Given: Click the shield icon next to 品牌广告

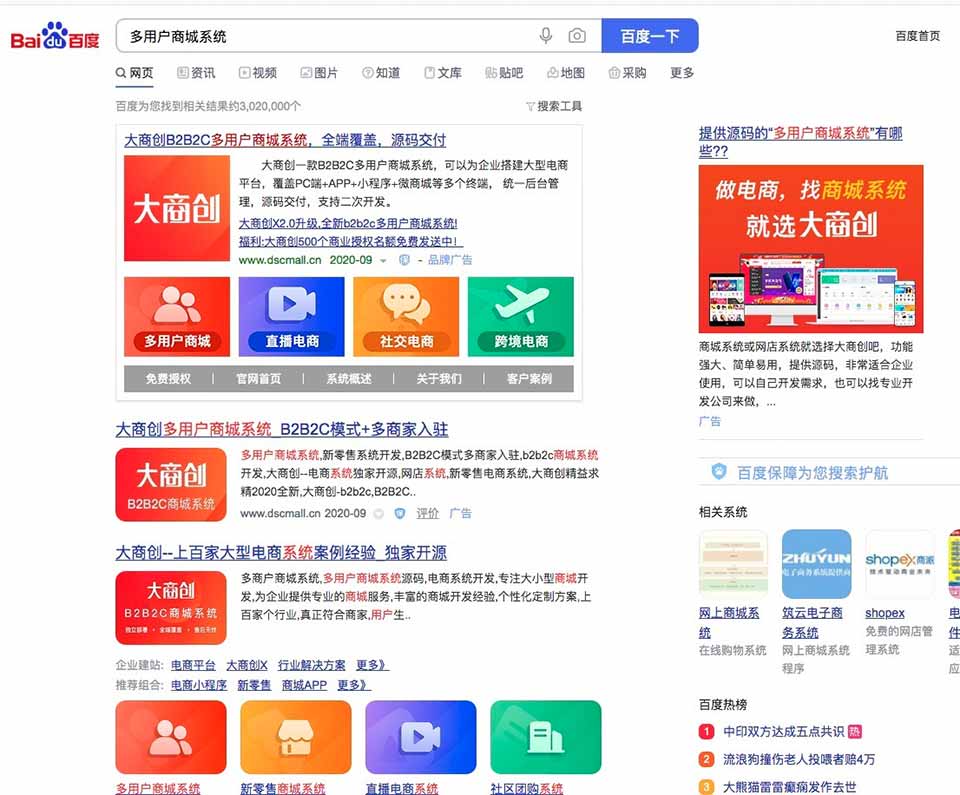Looking at the screenshot, I should [x=404, y=260].
